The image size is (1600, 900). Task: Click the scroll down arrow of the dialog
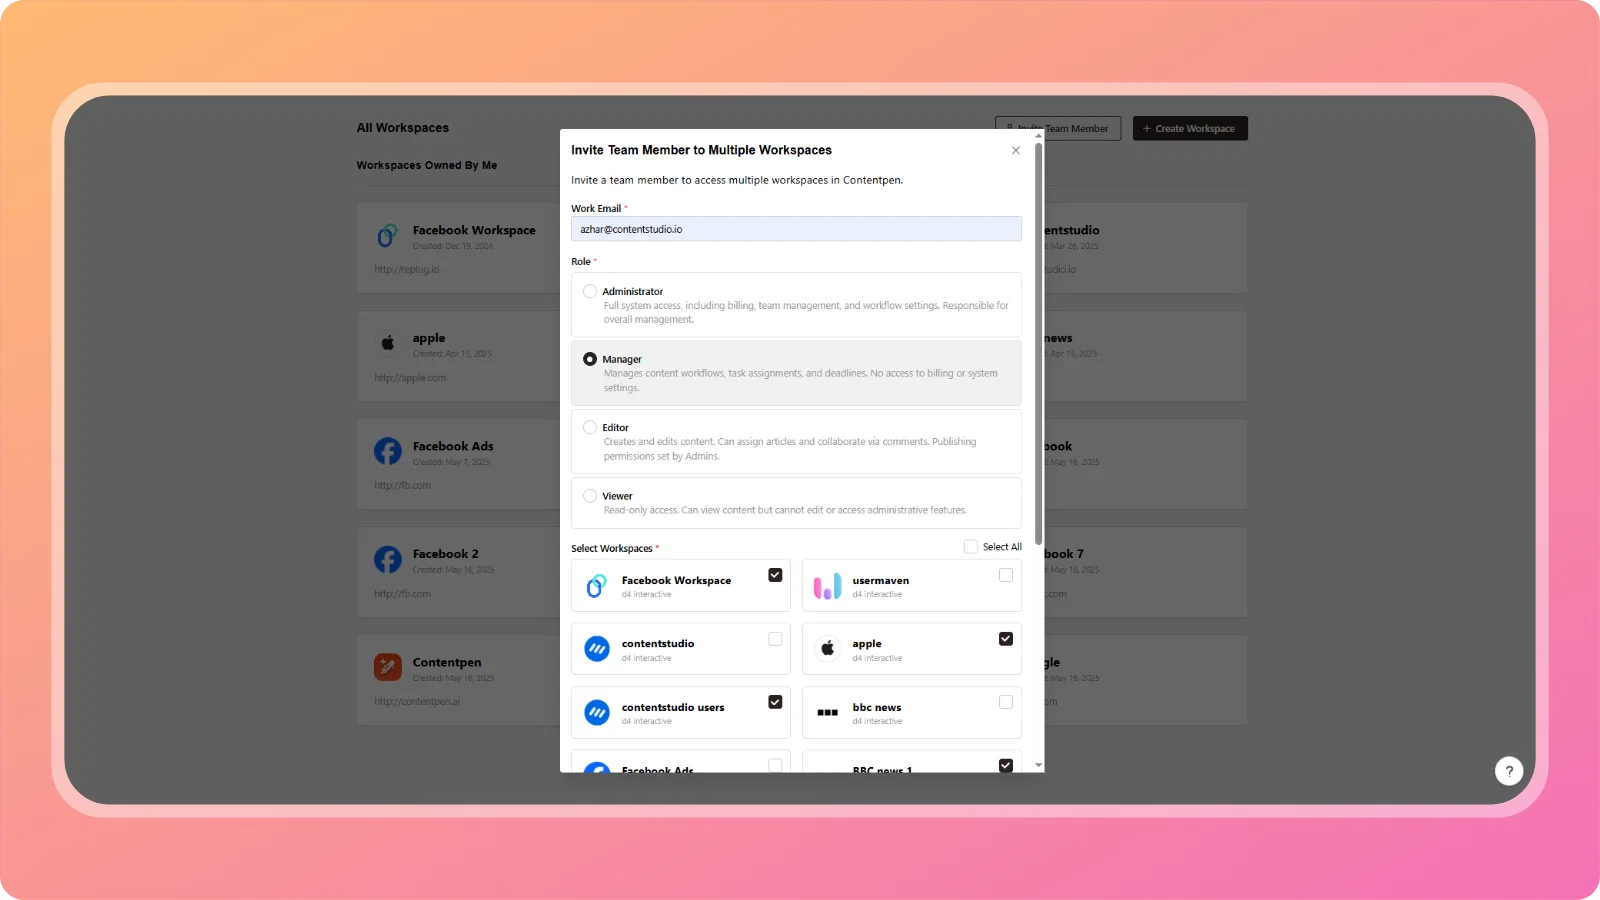coord(1038,765)
